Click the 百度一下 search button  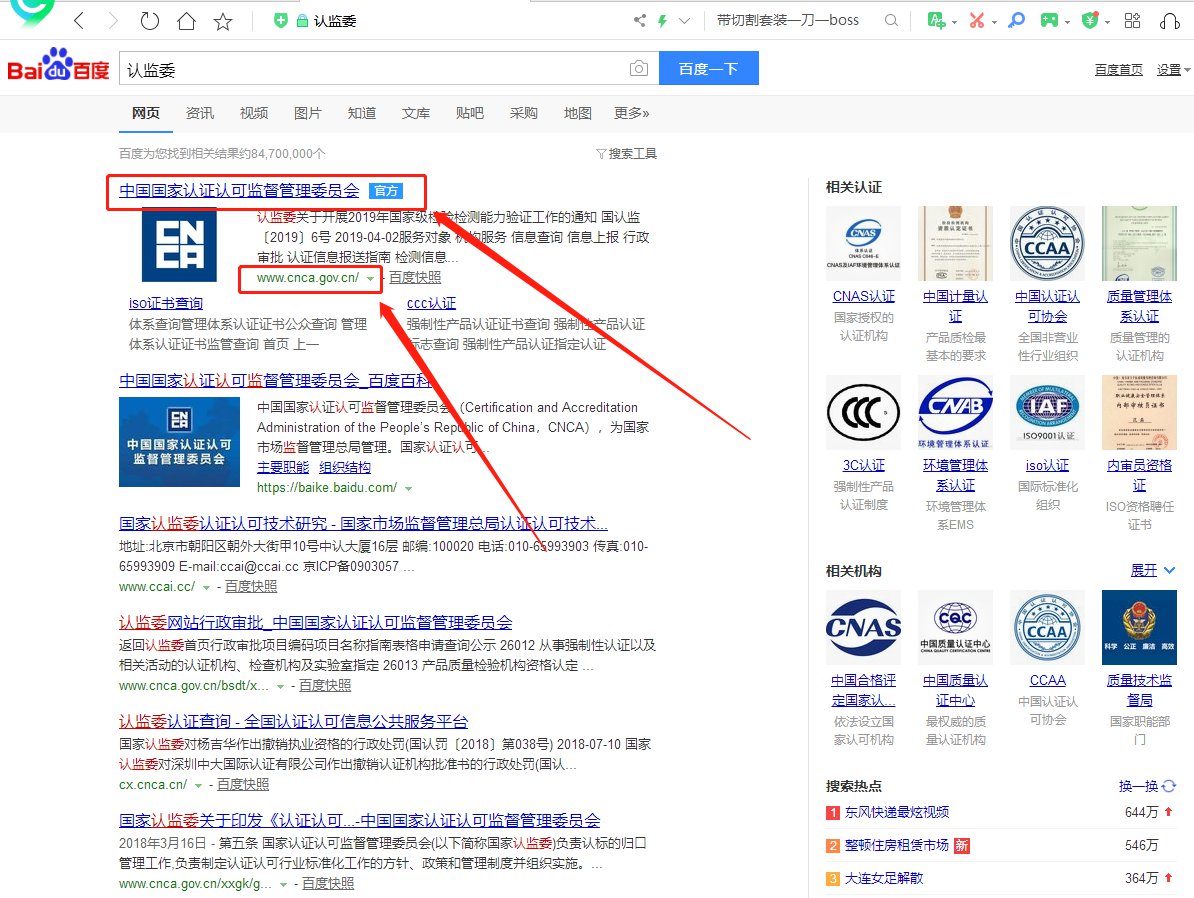pyautogui.click(x=708, y=69)
